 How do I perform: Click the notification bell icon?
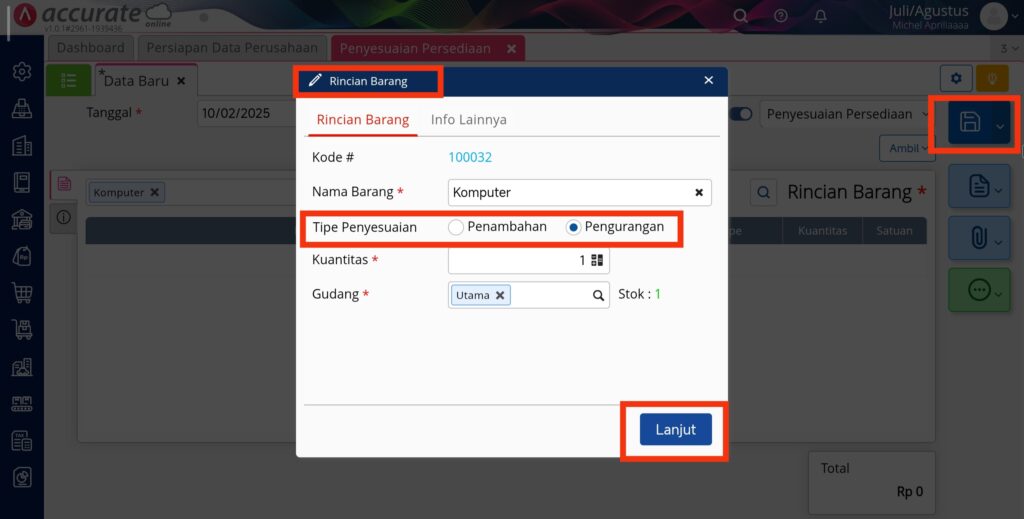pyautogui.click(x=820, y=16)
